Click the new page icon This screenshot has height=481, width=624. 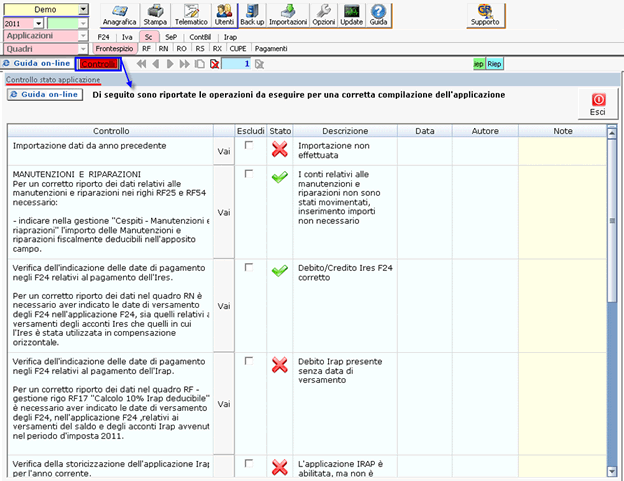click(200, 64)
